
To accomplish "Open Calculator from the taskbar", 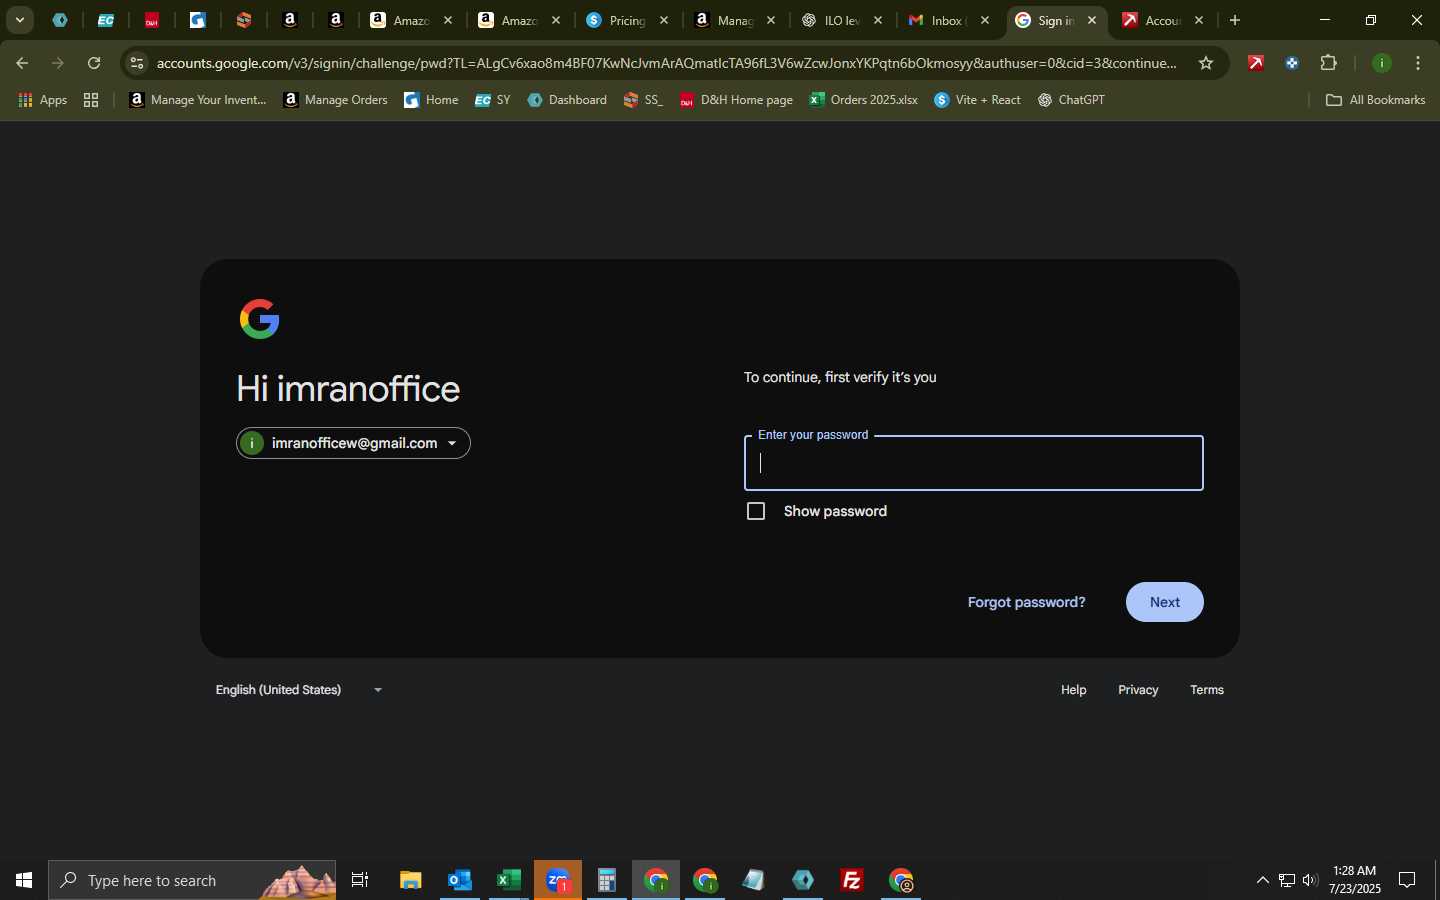I will click(607, 880).
